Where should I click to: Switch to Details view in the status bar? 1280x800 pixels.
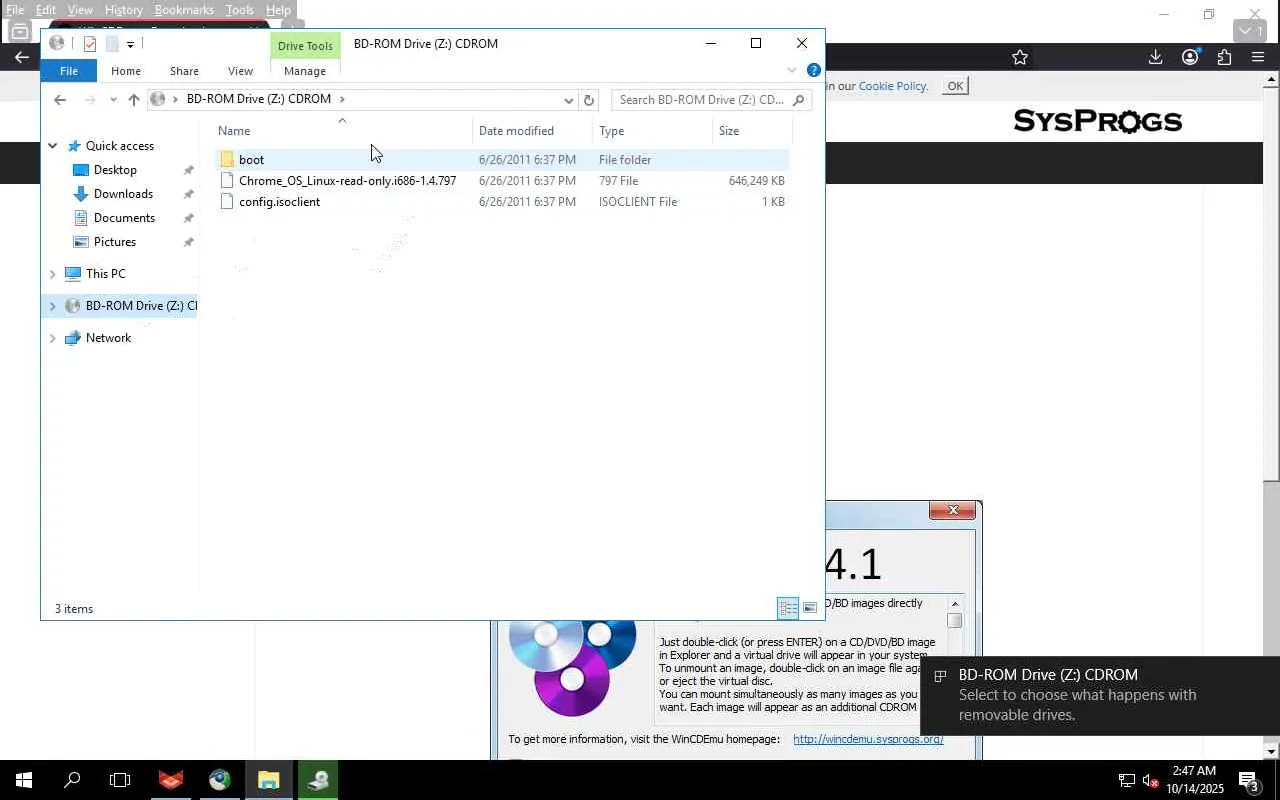(x=788, y=608)
